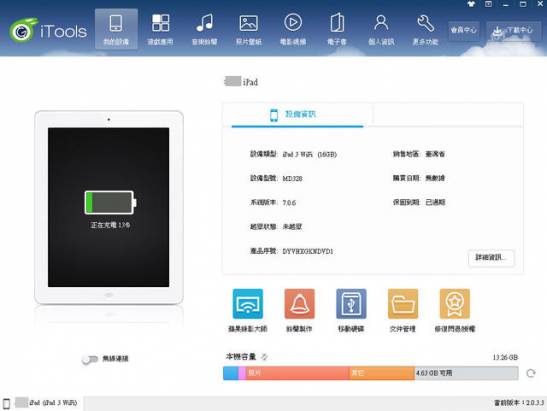Click the orange photos segment of storage bar
Screen dimensions: 547x411
click(297, 373)
